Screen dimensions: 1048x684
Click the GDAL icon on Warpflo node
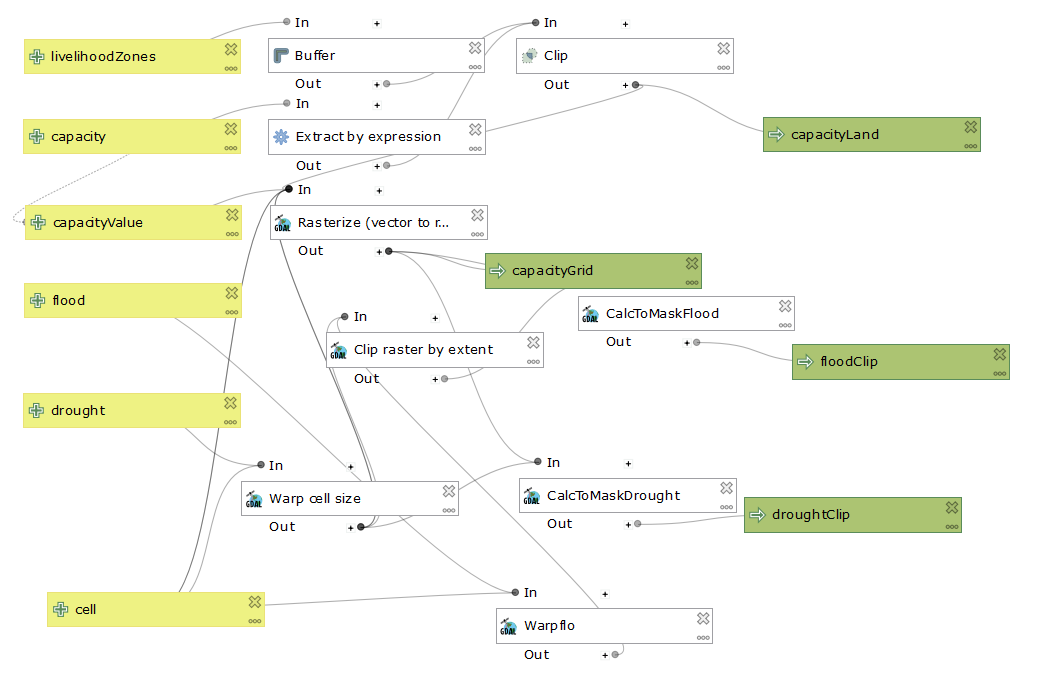[x=509, y=627]
